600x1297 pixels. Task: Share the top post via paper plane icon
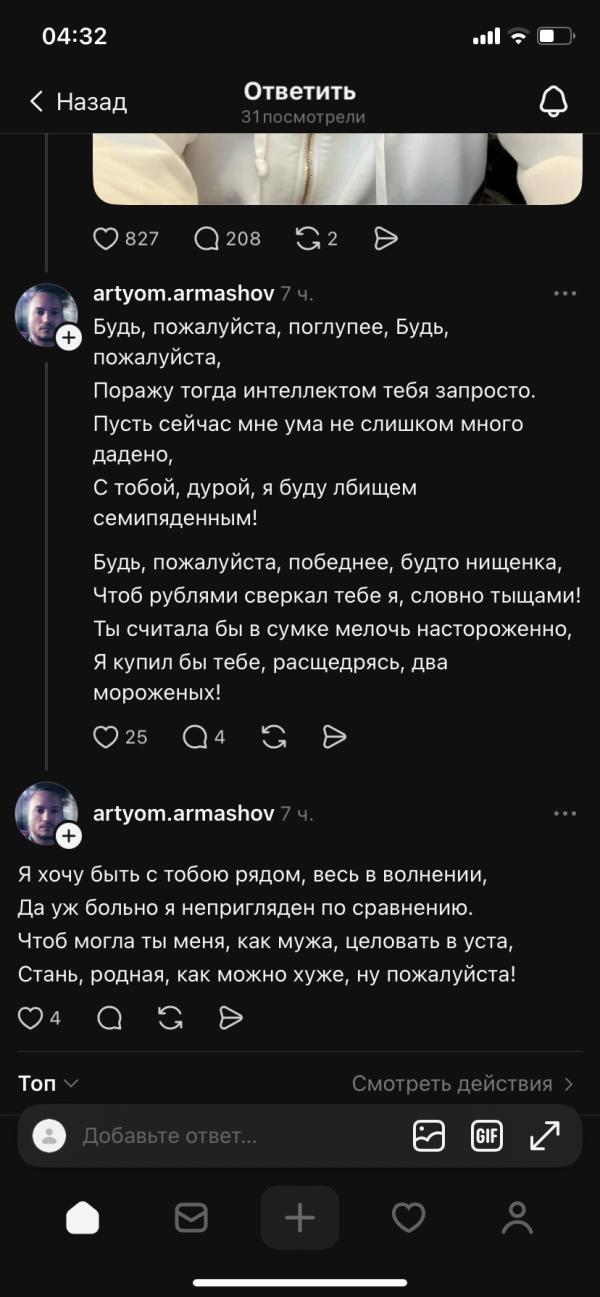point(385,238)
